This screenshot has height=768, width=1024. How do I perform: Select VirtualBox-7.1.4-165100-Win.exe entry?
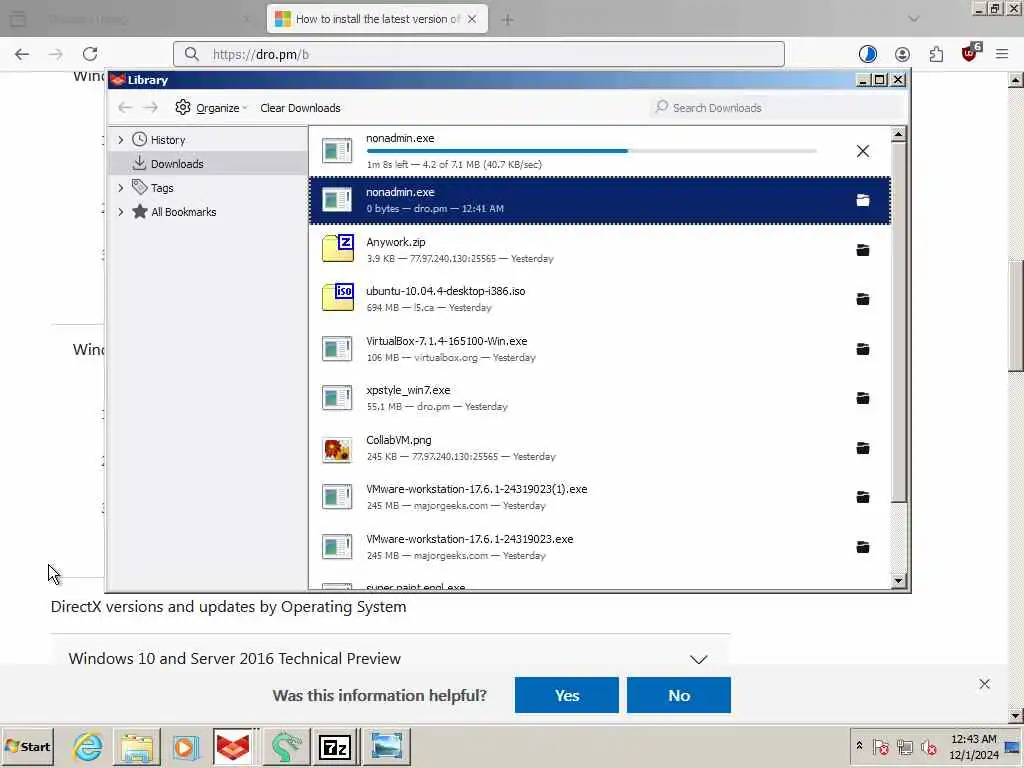click(x=600, y=349)
